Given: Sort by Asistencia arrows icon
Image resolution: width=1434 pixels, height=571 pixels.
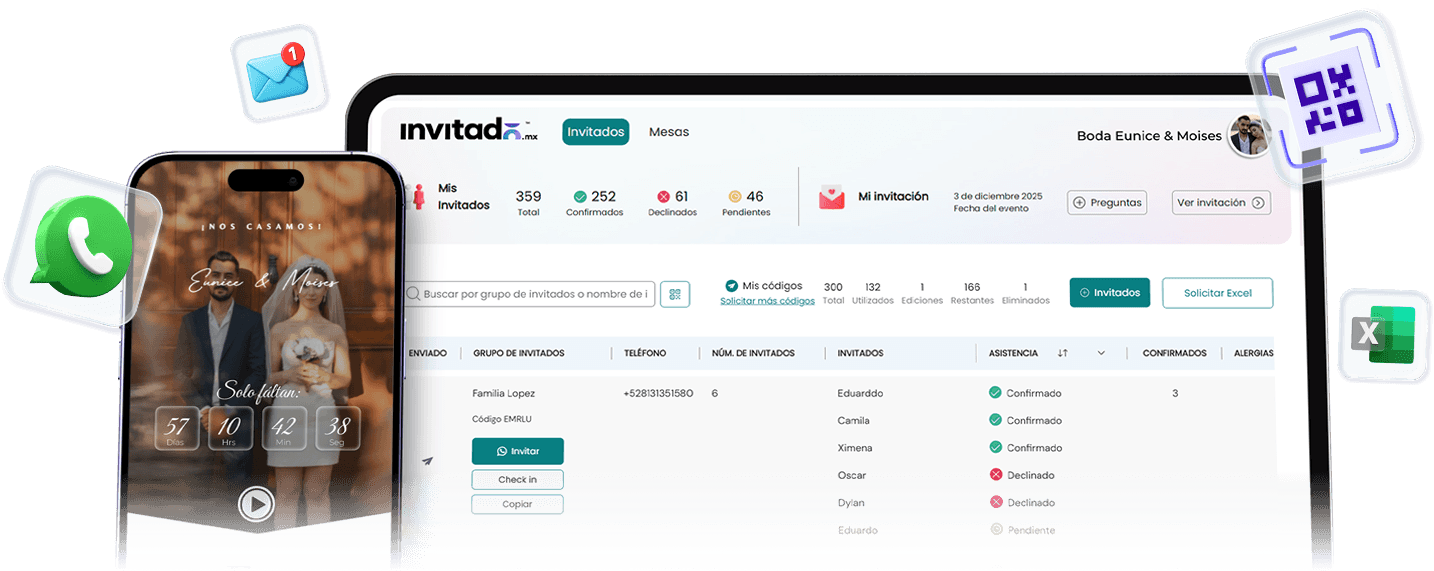Looking at the screenshot, I should pos(1062,353).
